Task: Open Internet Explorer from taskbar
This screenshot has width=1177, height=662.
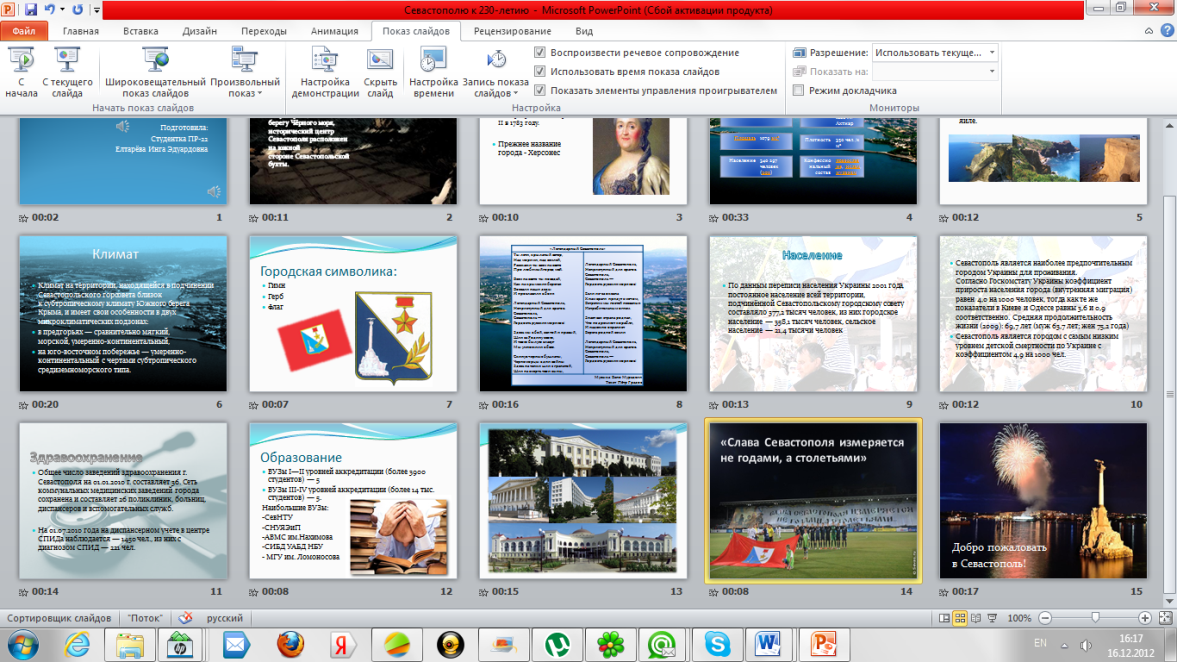Action: point(77,645)
